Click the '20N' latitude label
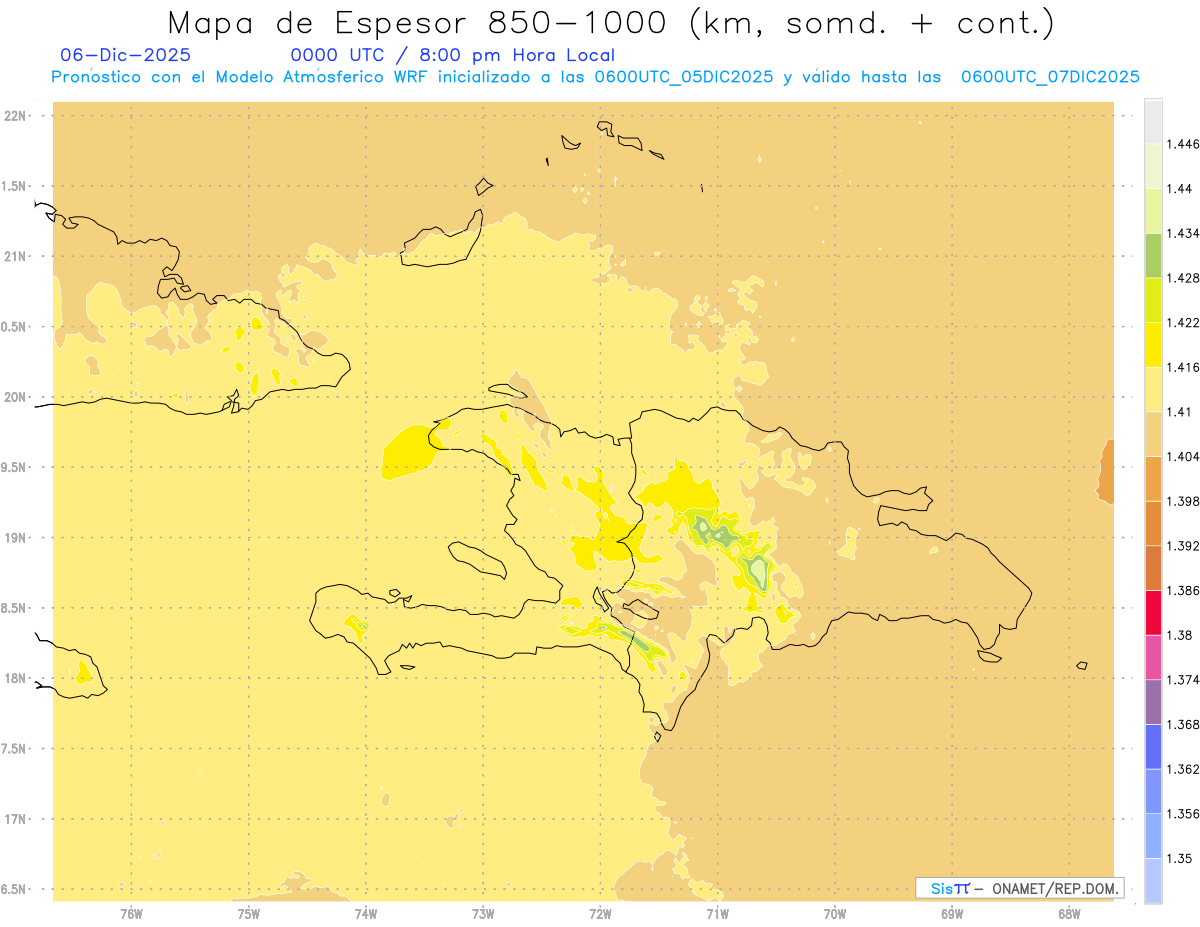The image size is (1200, 927). pyautogui.click(x=17, y=397)
